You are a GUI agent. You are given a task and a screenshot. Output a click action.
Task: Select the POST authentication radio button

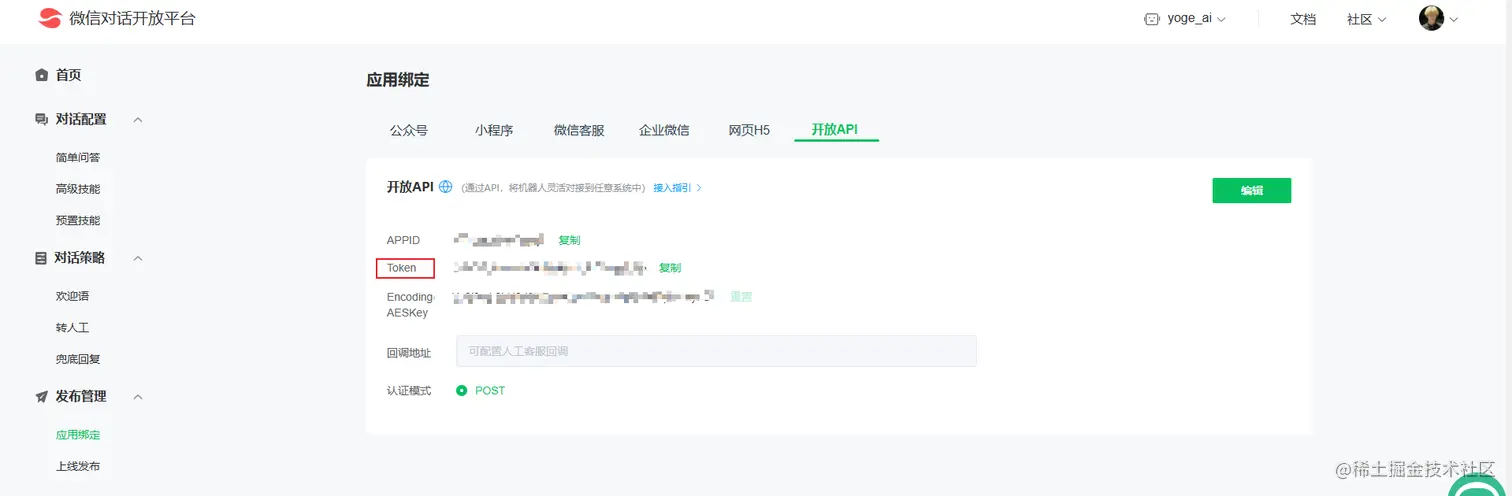462,391
